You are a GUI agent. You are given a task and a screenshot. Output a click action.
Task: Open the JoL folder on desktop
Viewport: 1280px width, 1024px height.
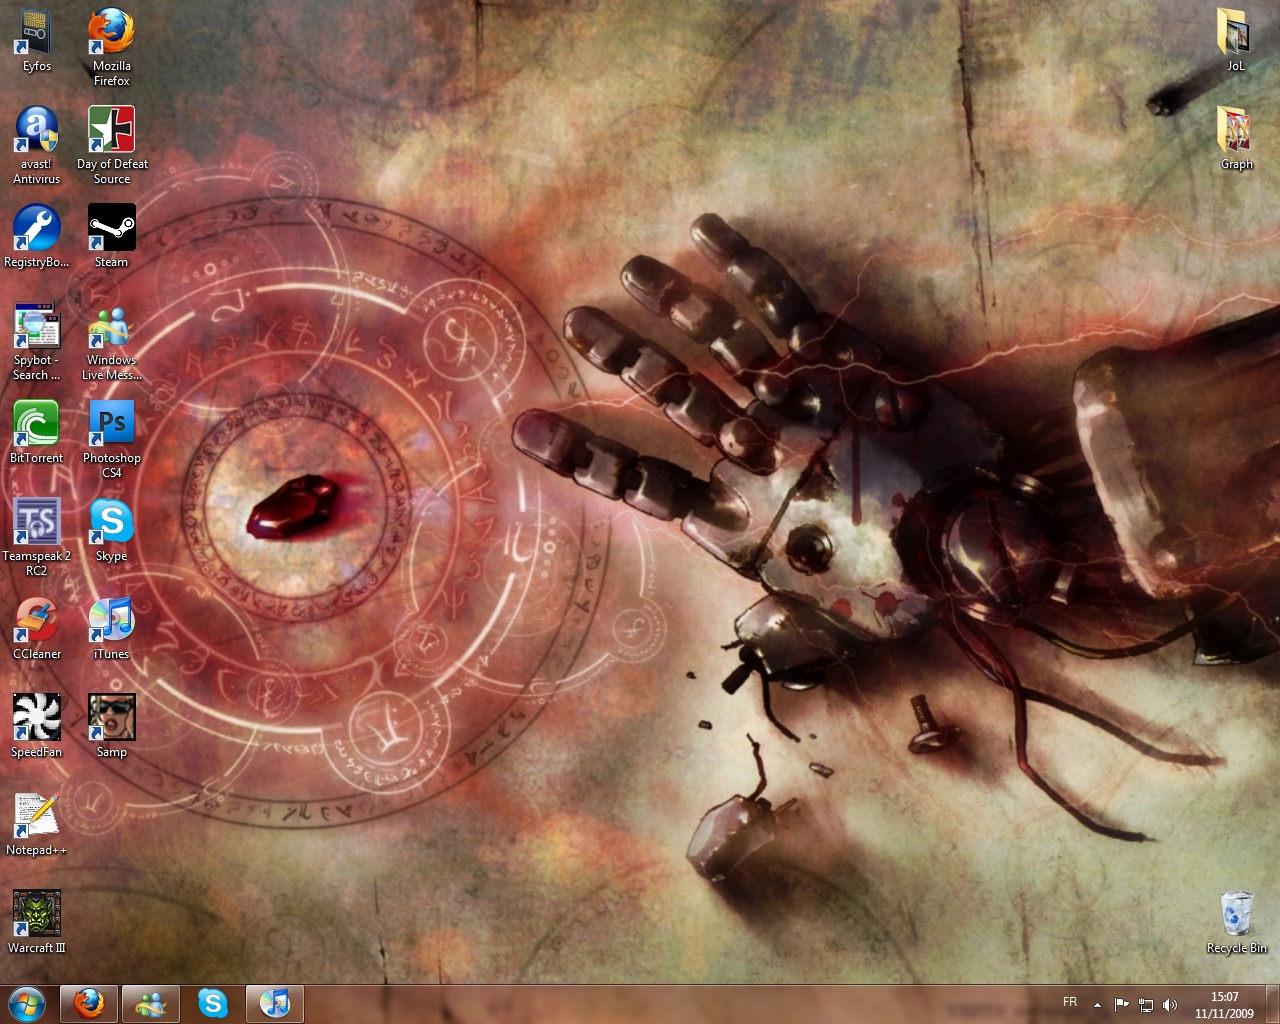1236,40
